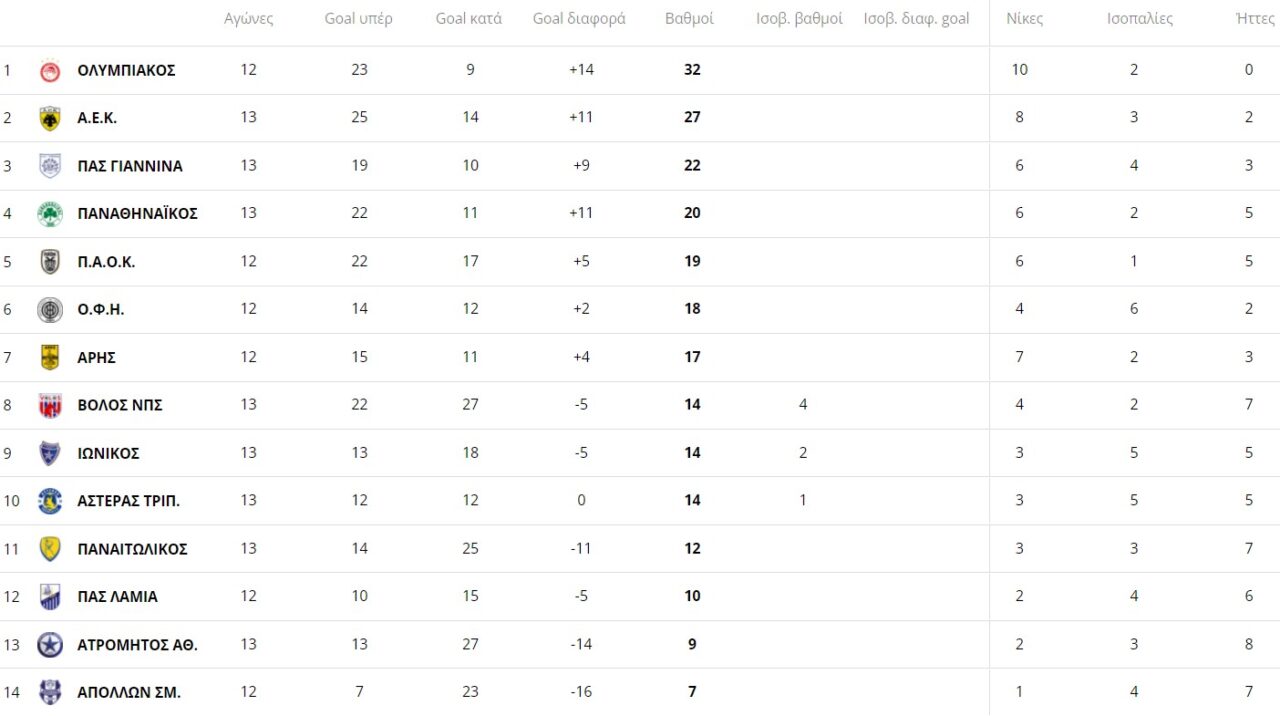Click the ΙΩΝΙΚΟΣ team crest icon

click(50, 453)
